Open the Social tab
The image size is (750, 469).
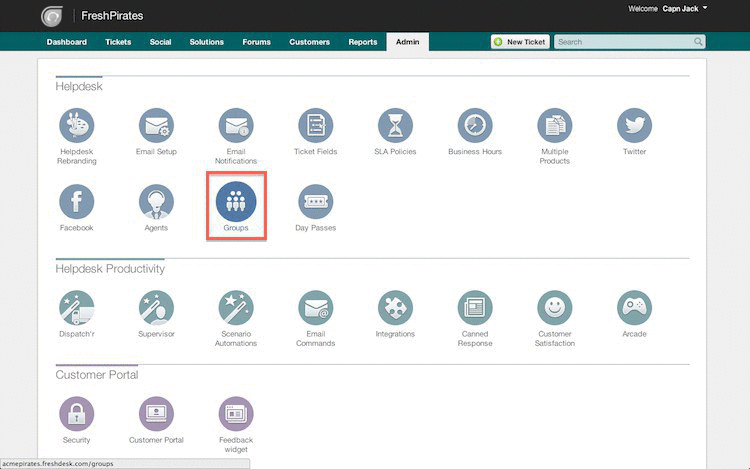[x=160, y=42]
